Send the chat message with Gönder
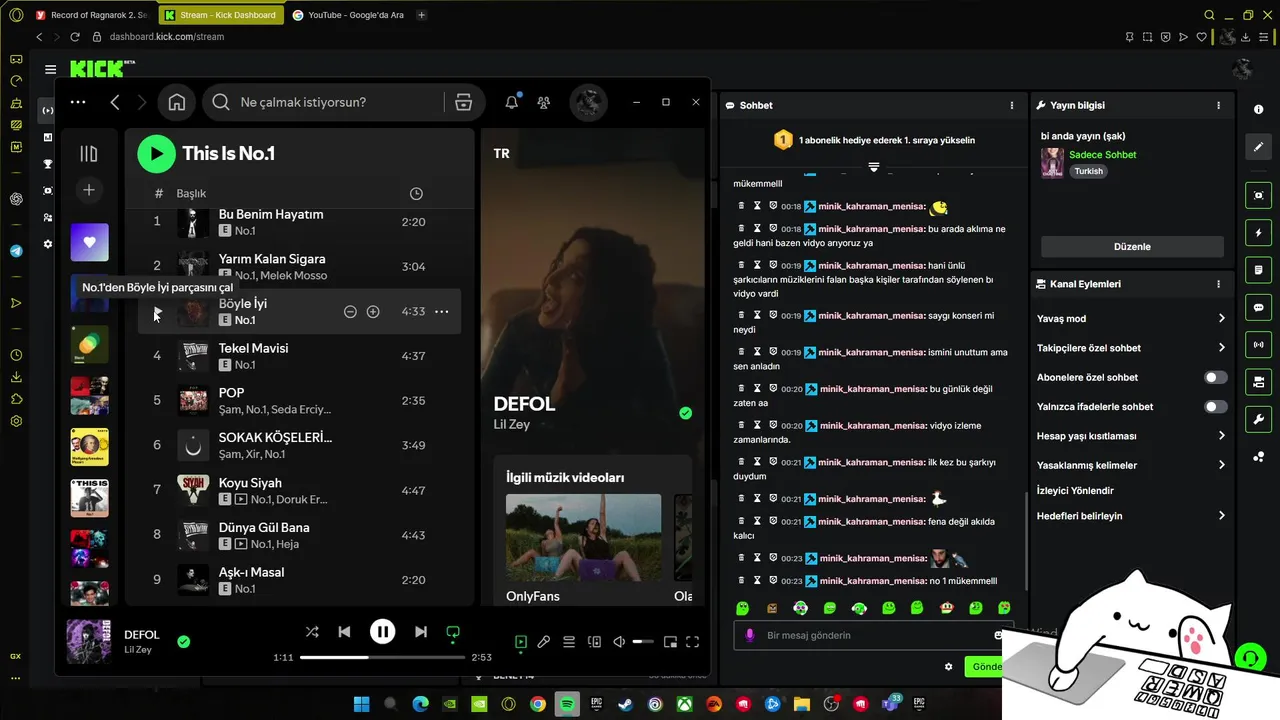1280x720 pixels. pyautogui.click(x=986, y=667)
